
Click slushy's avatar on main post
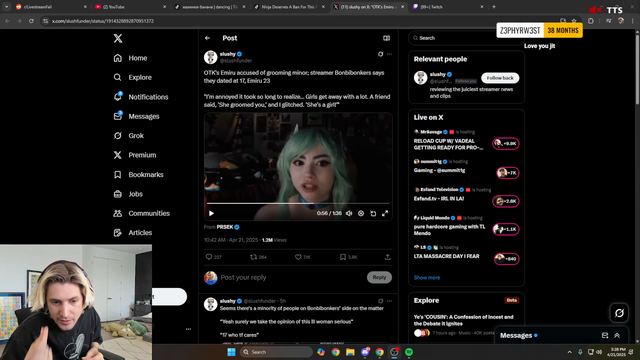[211, 57]
